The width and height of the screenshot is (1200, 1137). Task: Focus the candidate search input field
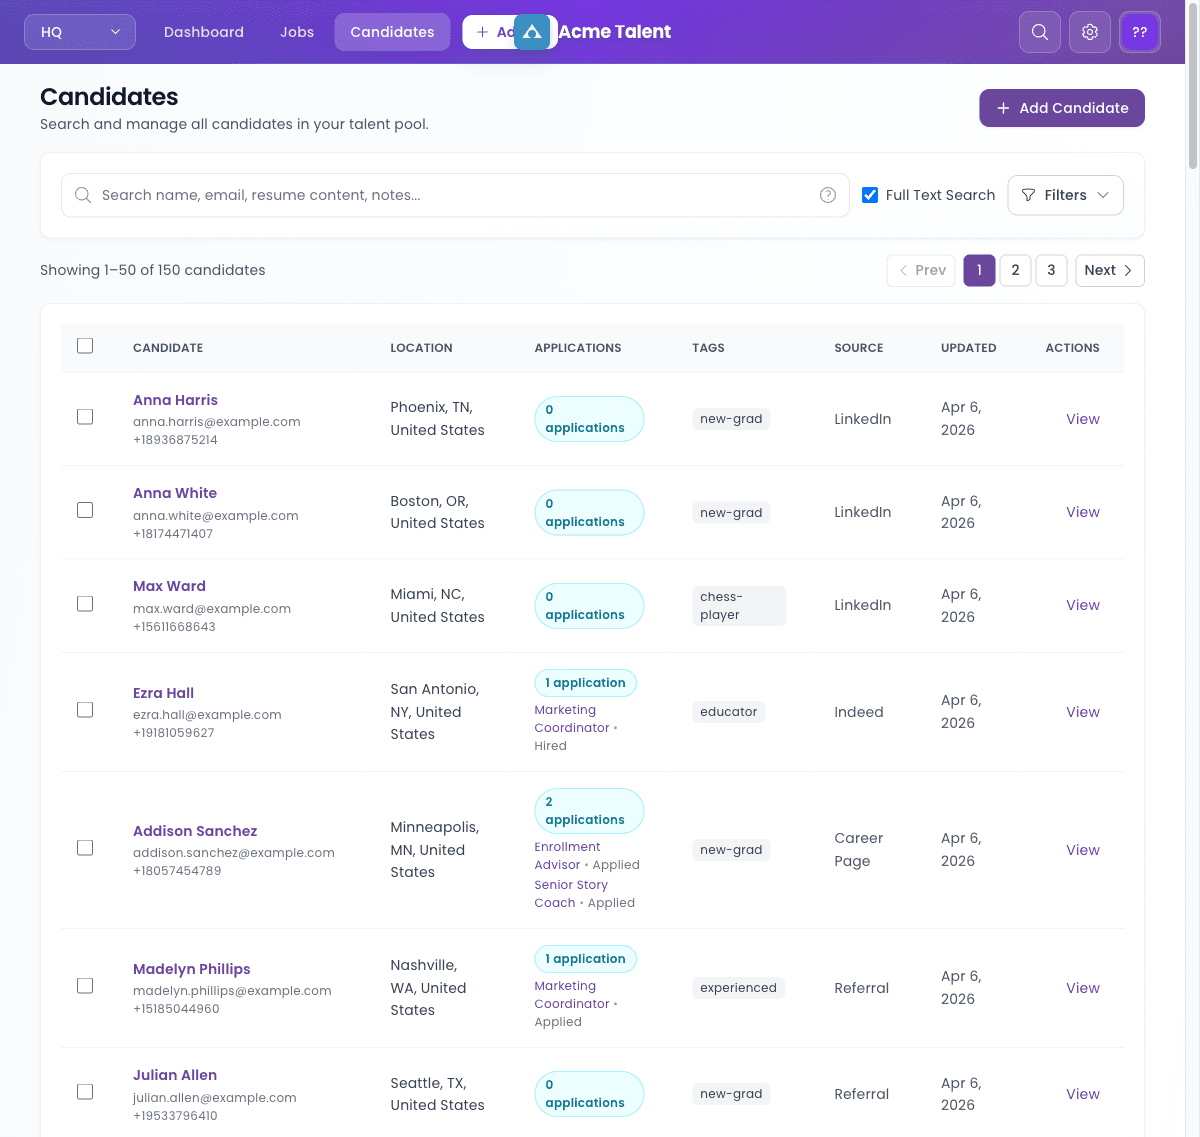(x=455, y=195)
